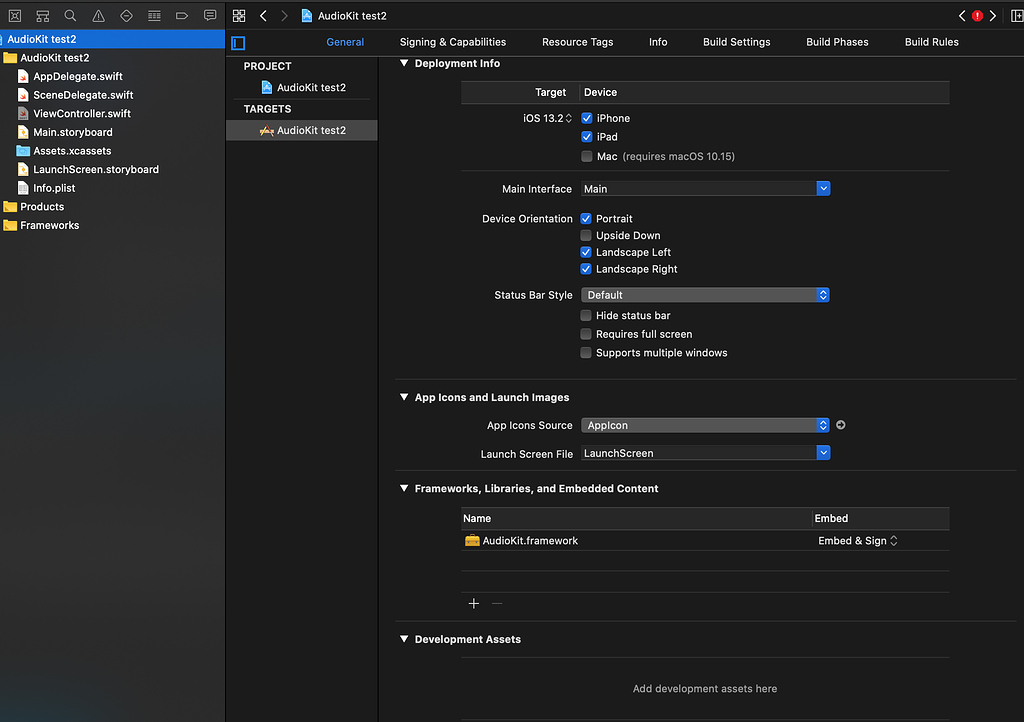Image resolution: width=1024 pixels, height=722 pixels.
Task: Open the Project navigator
Action: pyautogui.click(x=15, y=15)
